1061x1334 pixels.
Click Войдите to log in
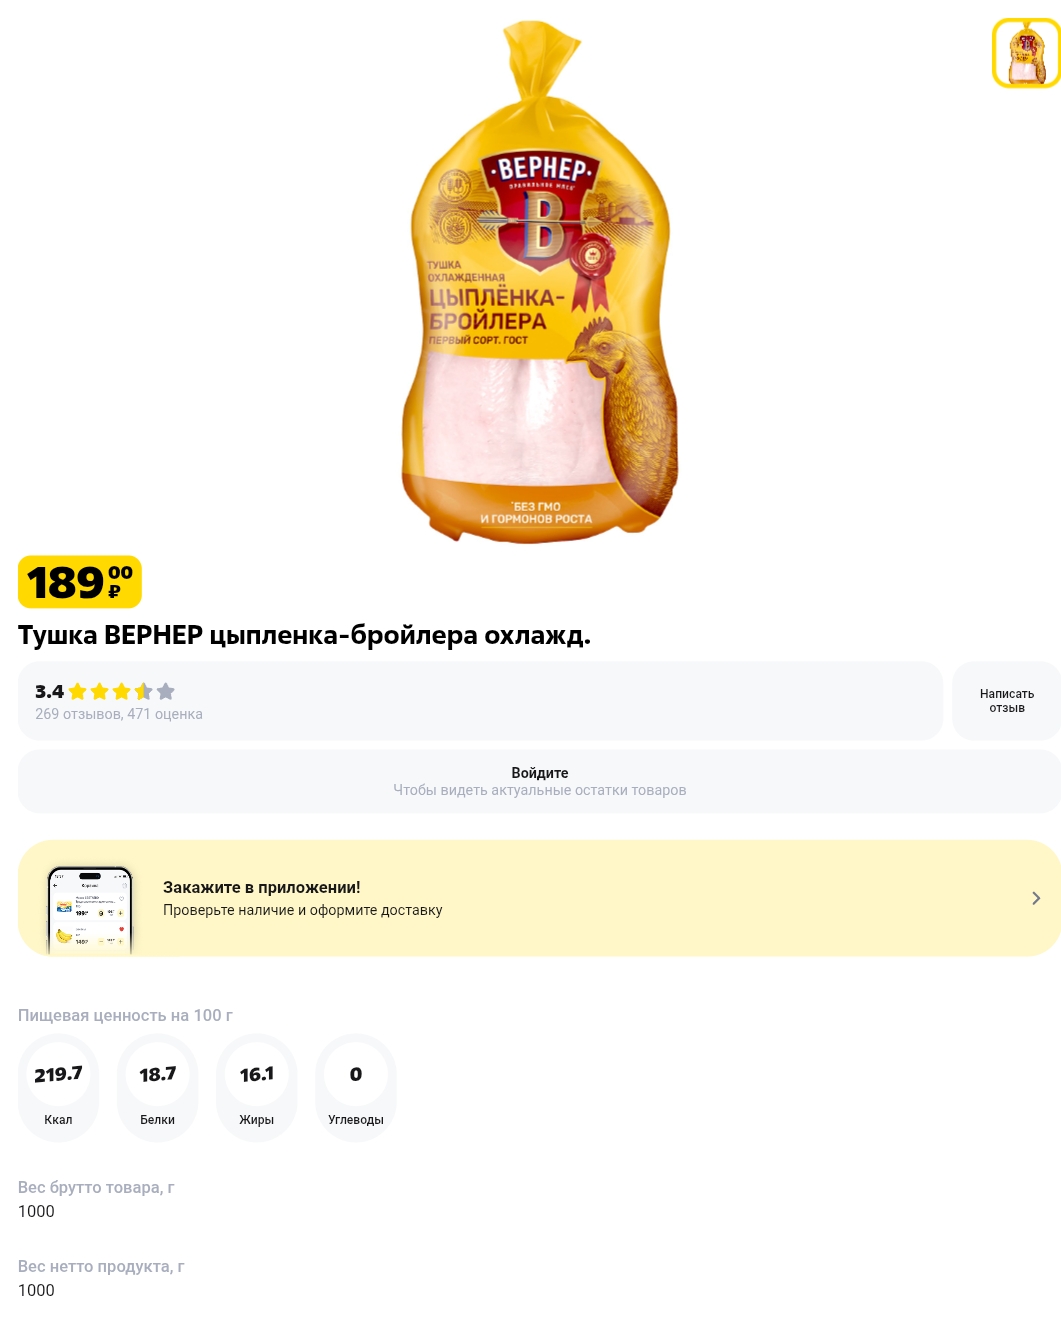[x=540, y=773]
